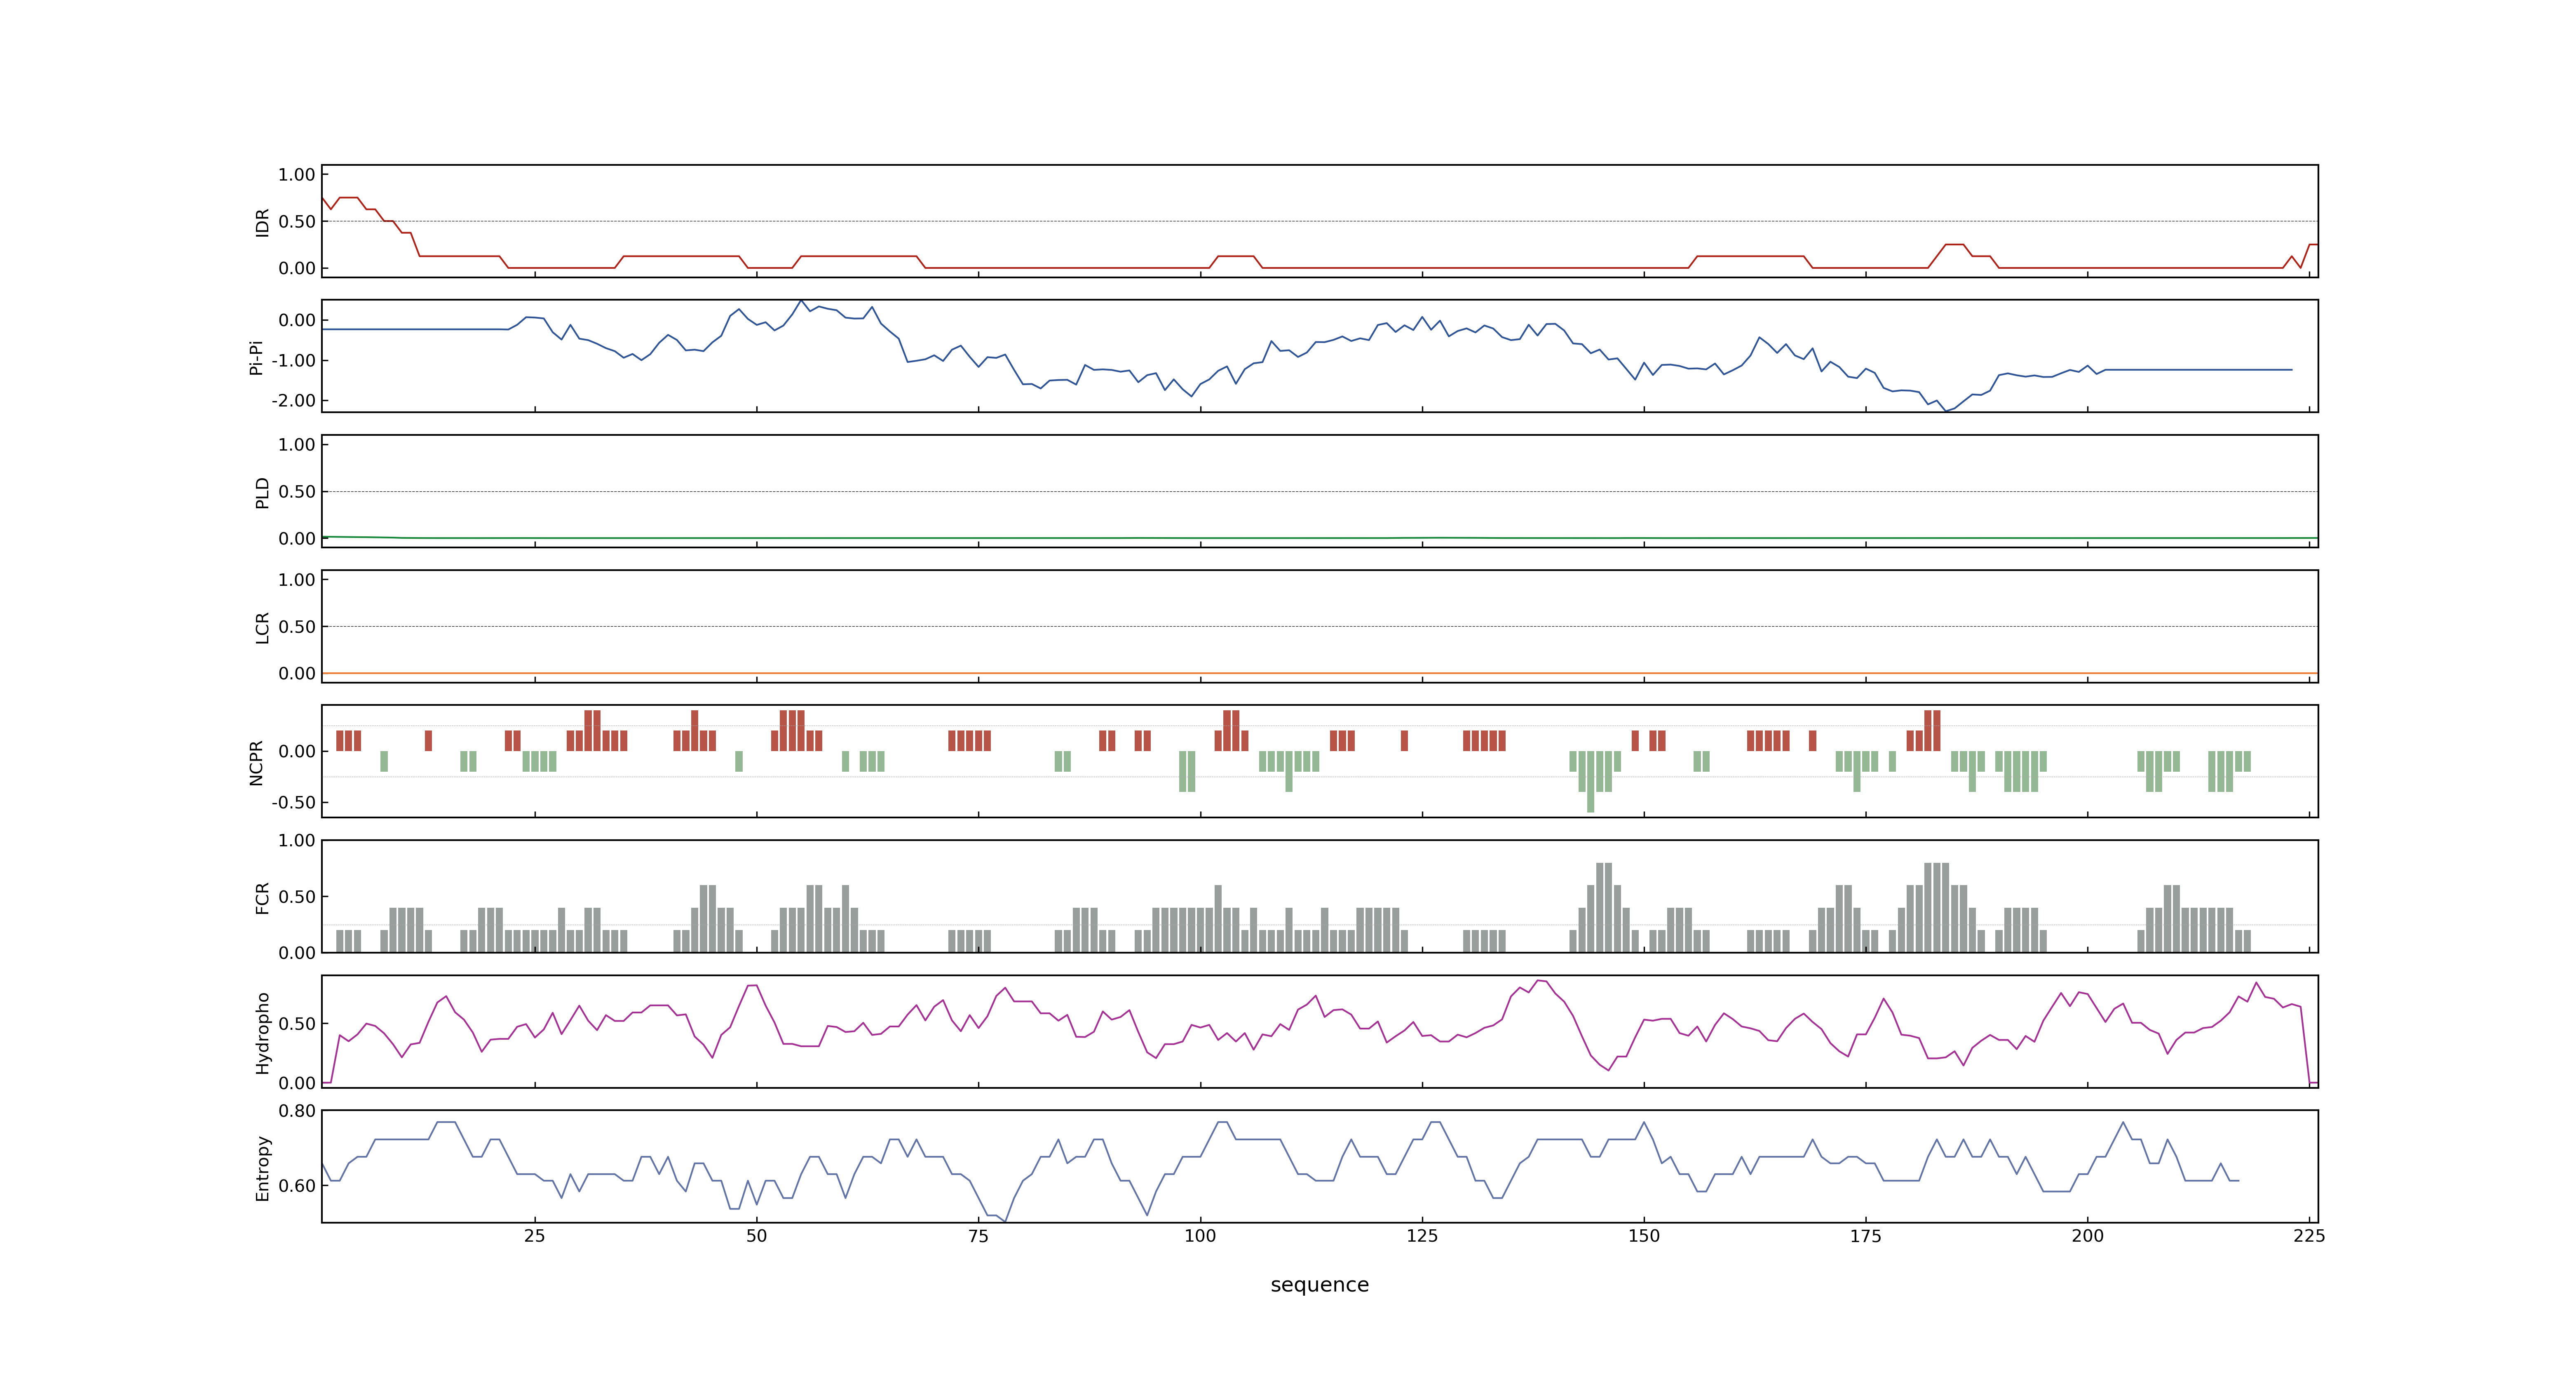Select the x-axis tick label 75

tap(978, 1236)
